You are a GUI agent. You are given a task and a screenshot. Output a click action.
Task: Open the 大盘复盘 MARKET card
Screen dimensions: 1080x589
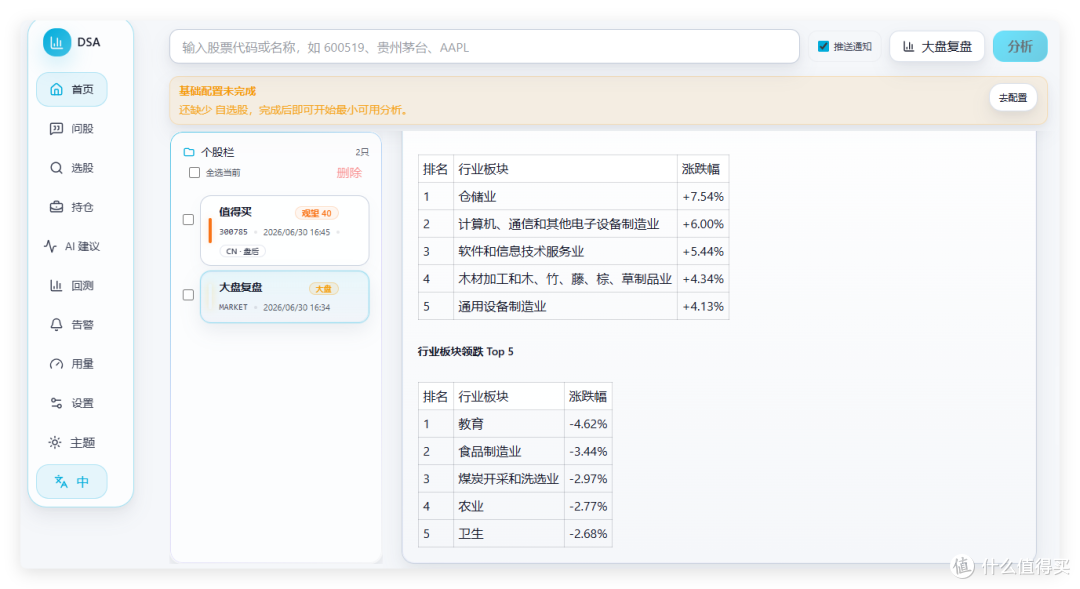[284, 297]
